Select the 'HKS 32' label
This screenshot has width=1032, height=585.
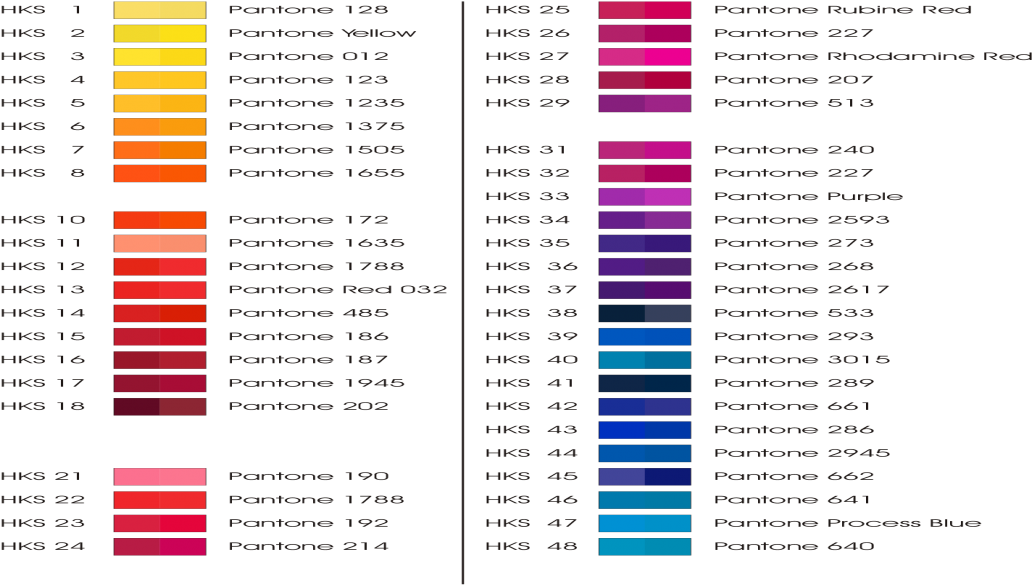click(x=527, y=173)
